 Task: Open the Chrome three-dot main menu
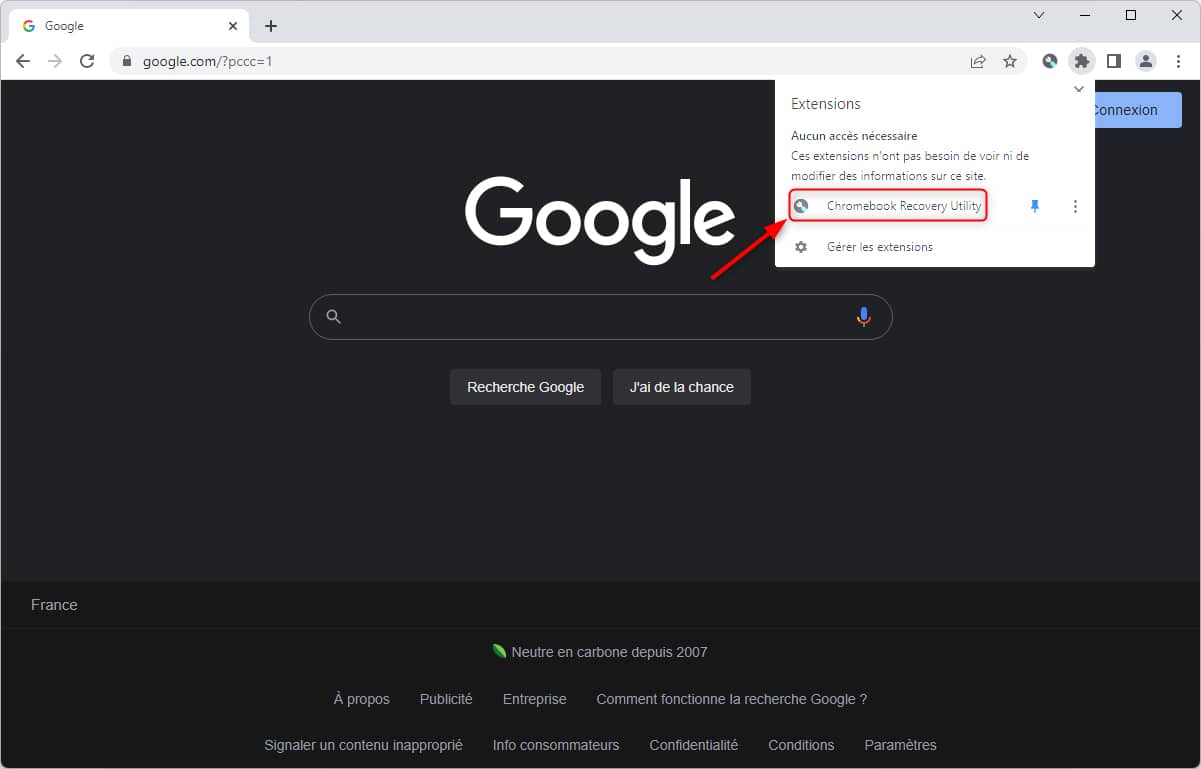pyautogui.click(x=1178, y=61)
